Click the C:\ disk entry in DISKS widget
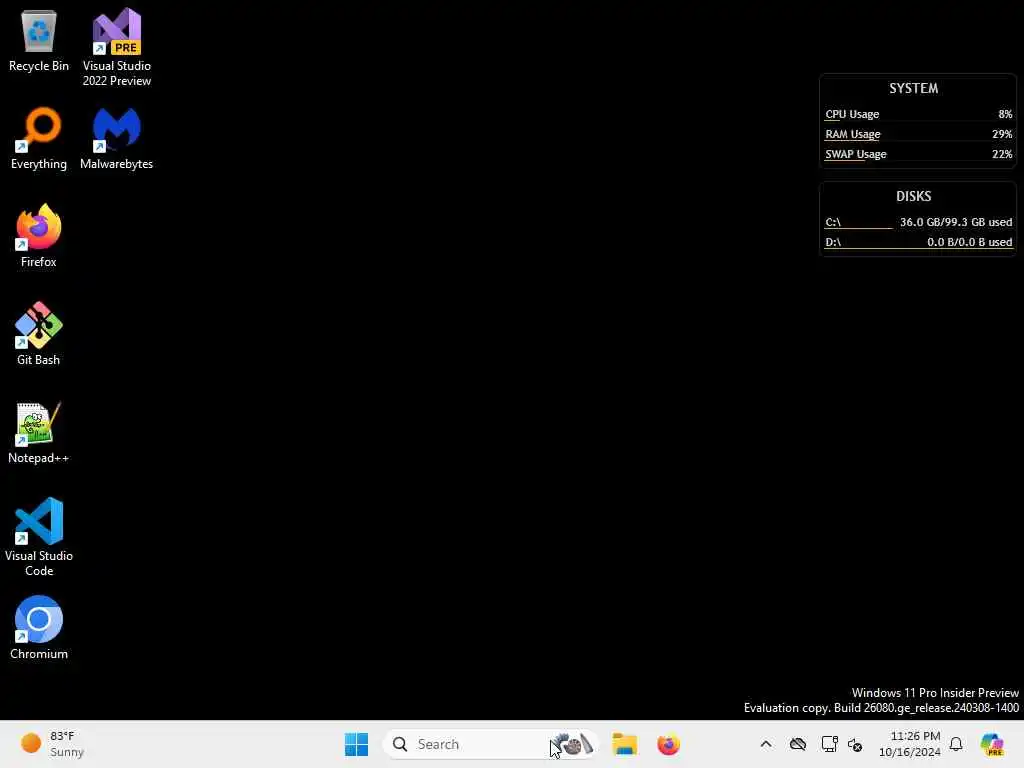This screenshot has height=768, width=1024. click(x=918, y=222)
